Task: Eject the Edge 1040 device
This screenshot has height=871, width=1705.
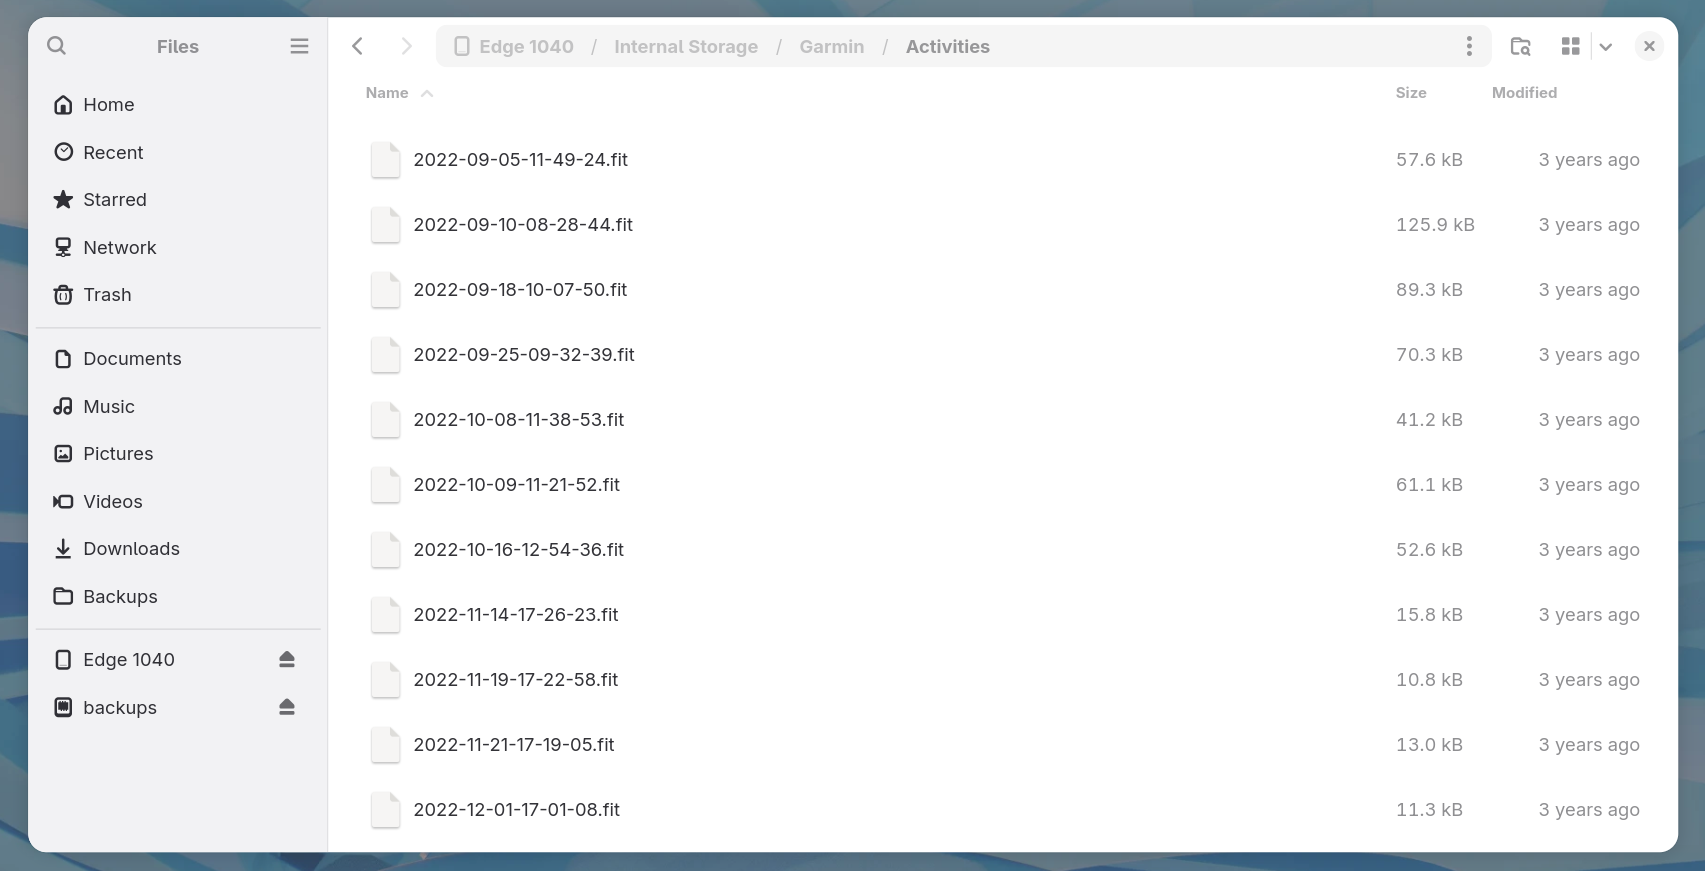Action: click(287, 659)
